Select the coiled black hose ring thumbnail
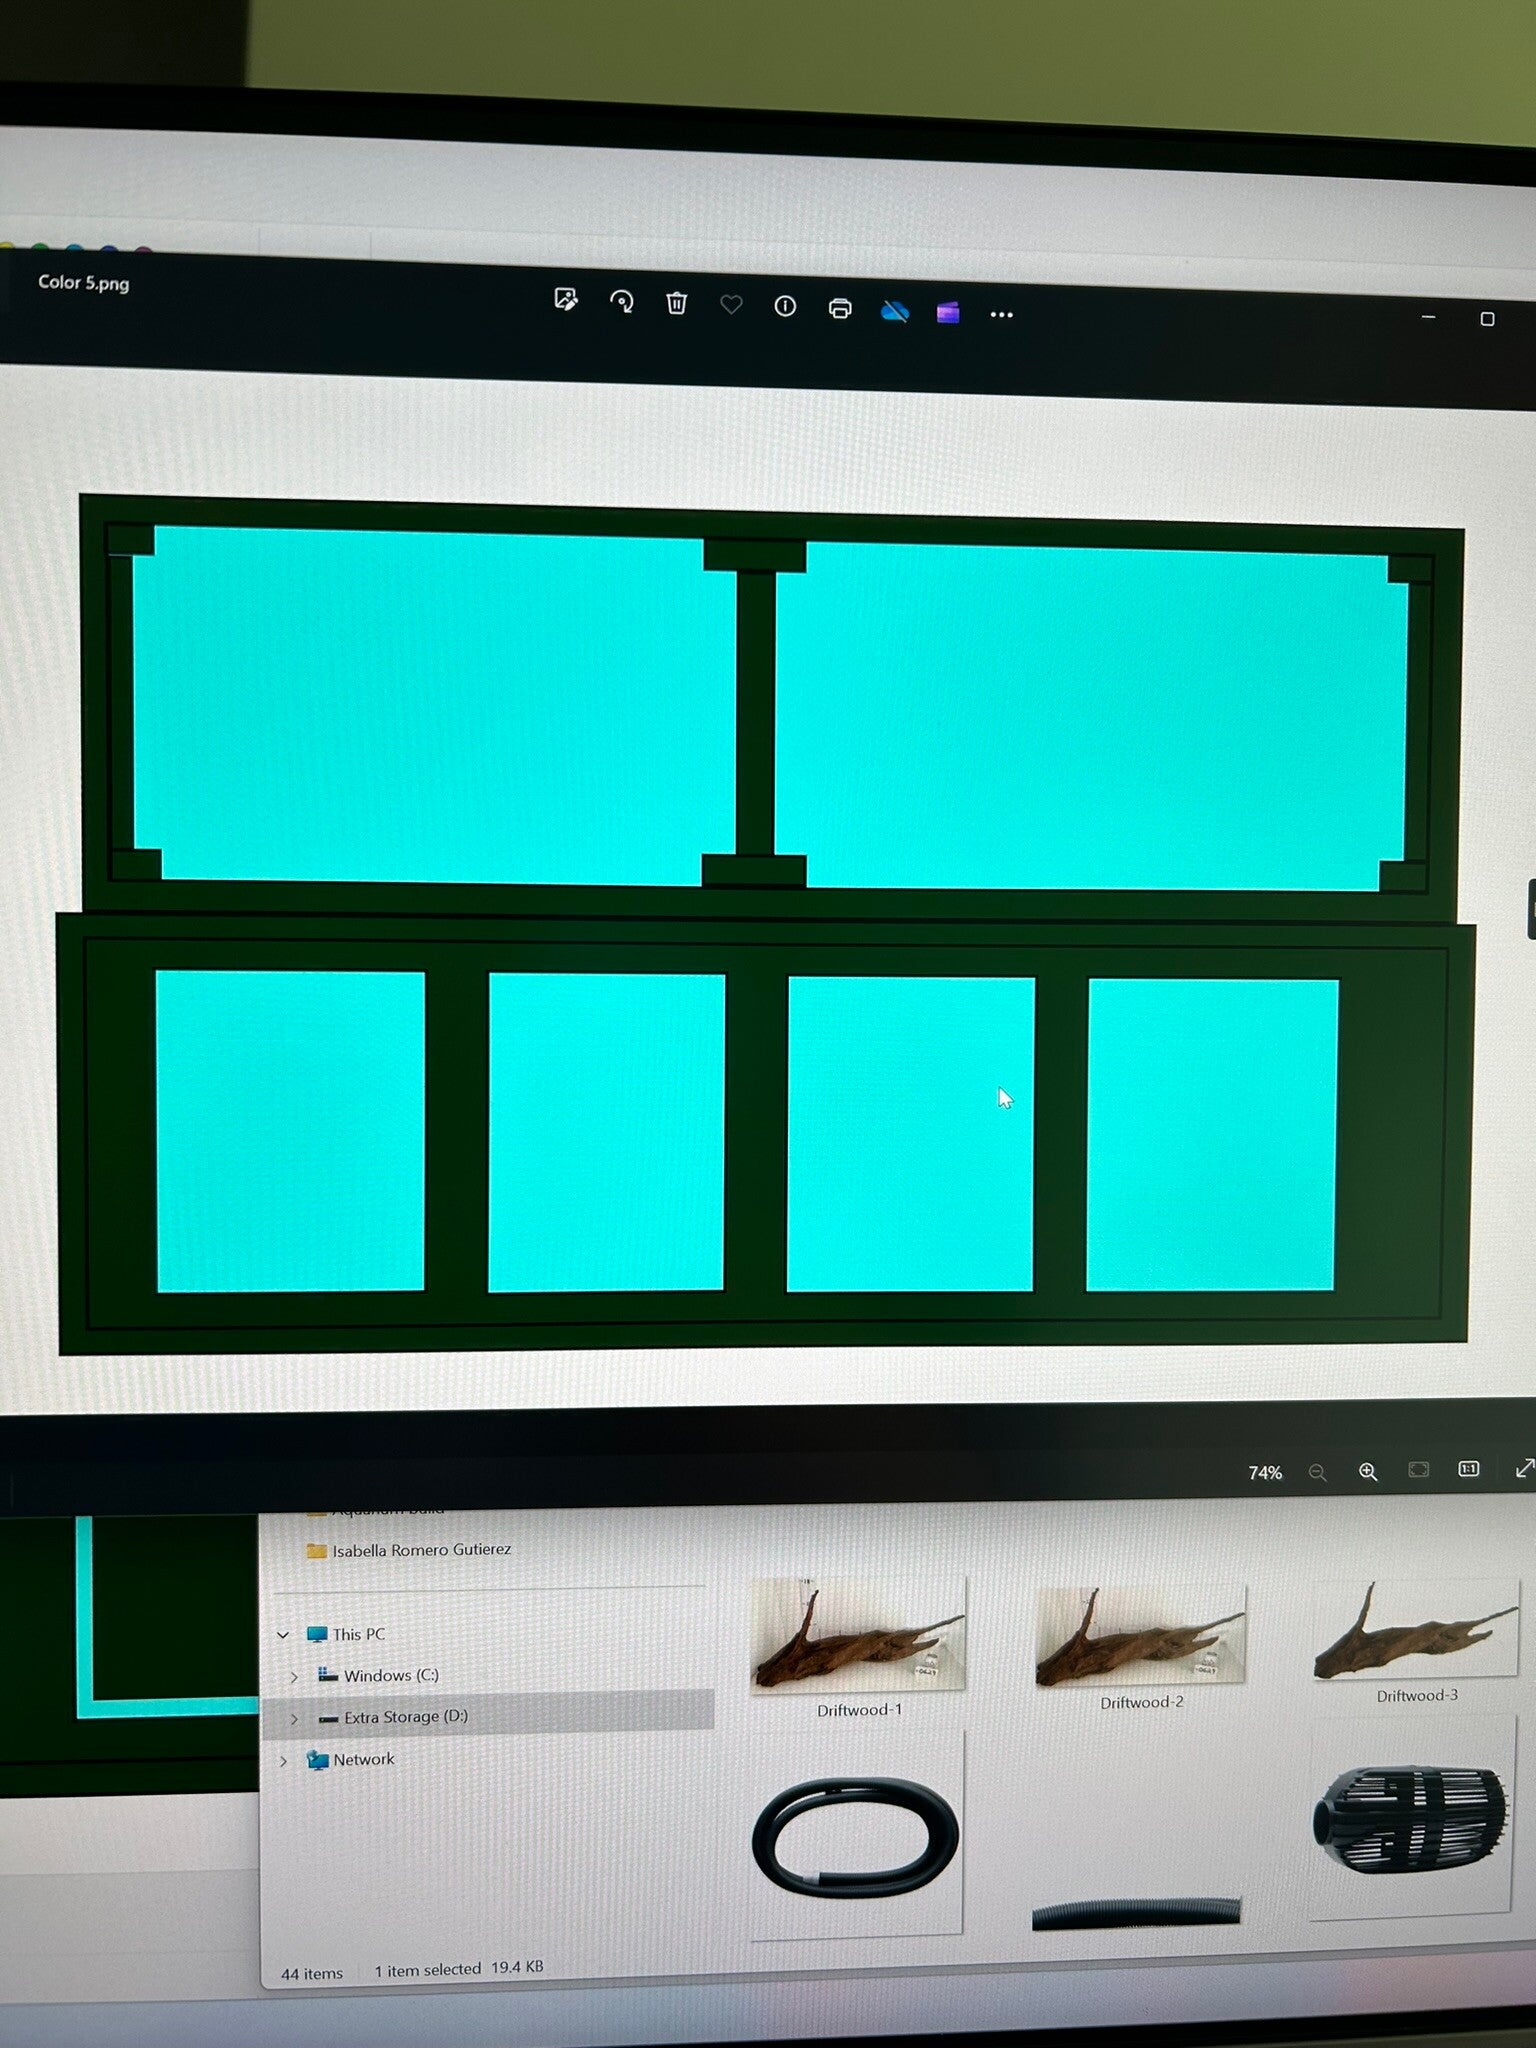The height and width of the screenshot is (2048, 1536). tap(856, 1837)
